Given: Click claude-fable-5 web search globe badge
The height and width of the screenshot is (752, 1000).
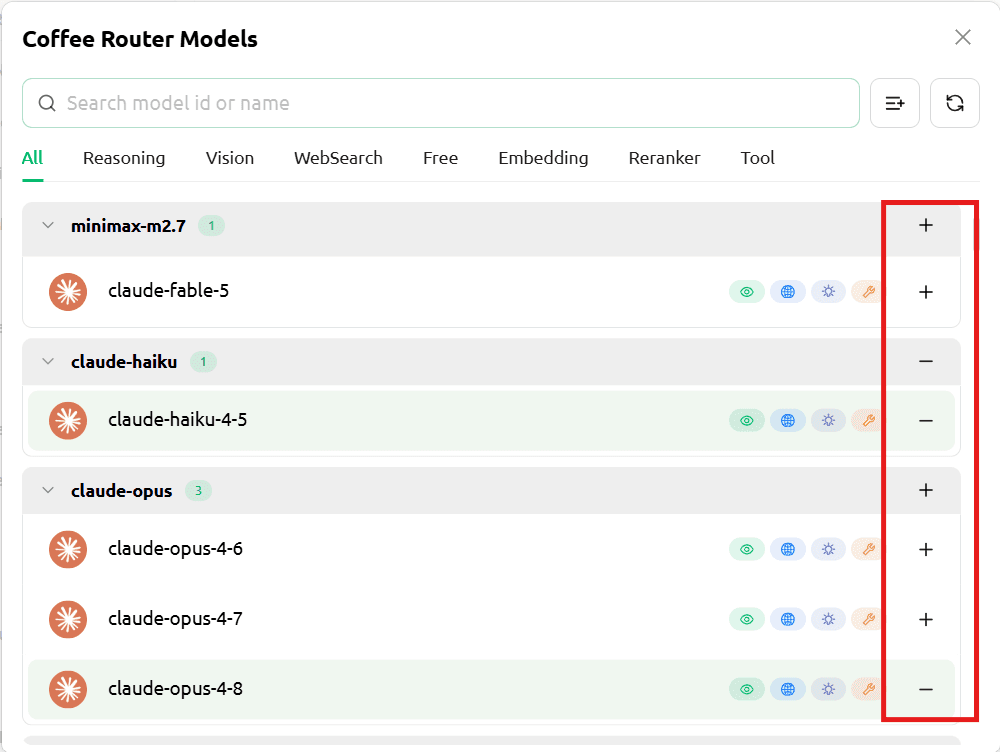Looking at the screenshot, I should coord(788,292).
